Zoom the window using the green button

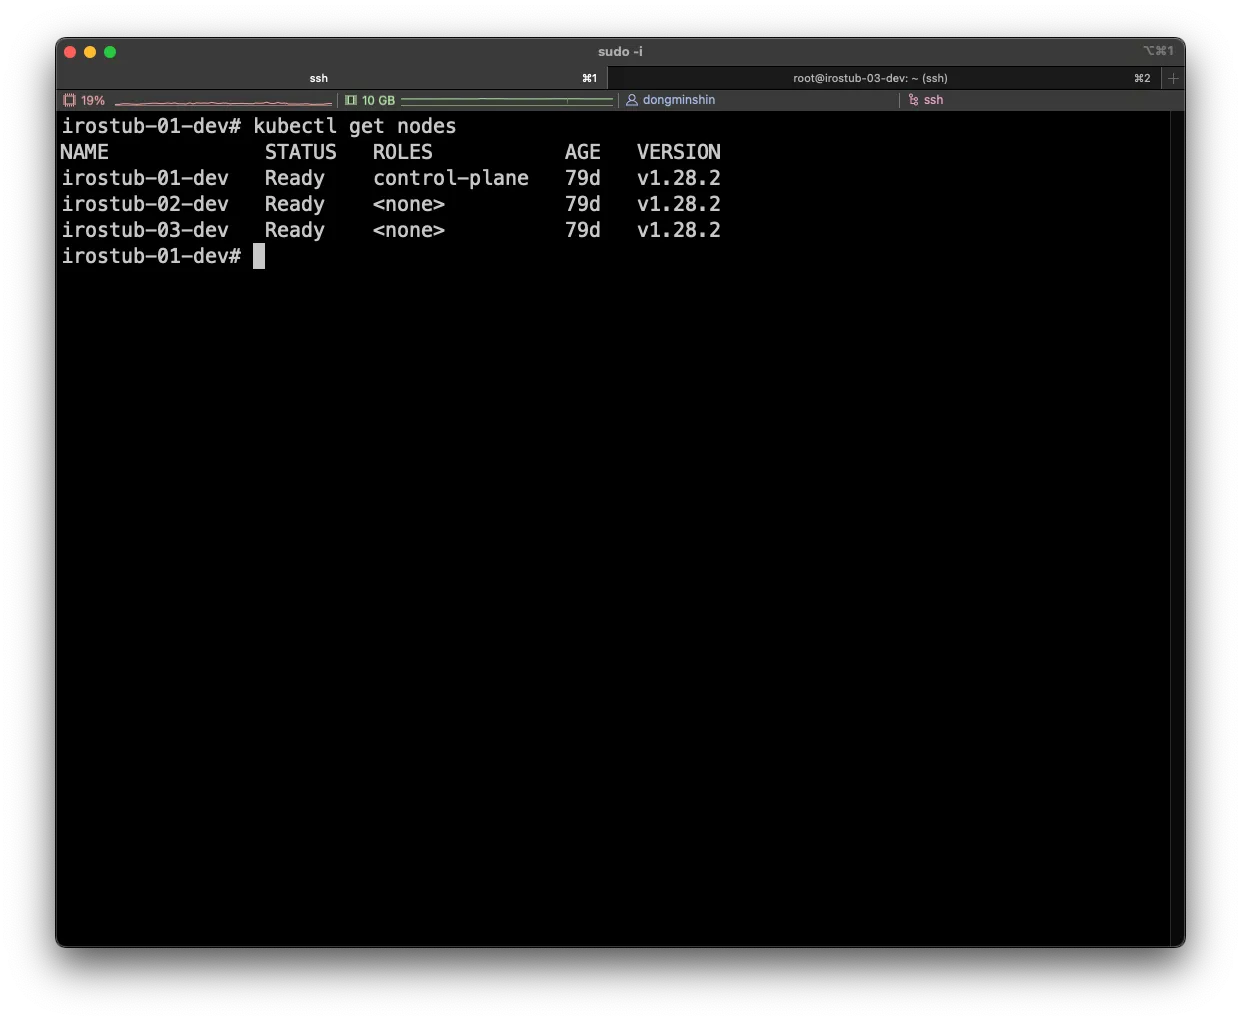[x=110, y=52]
